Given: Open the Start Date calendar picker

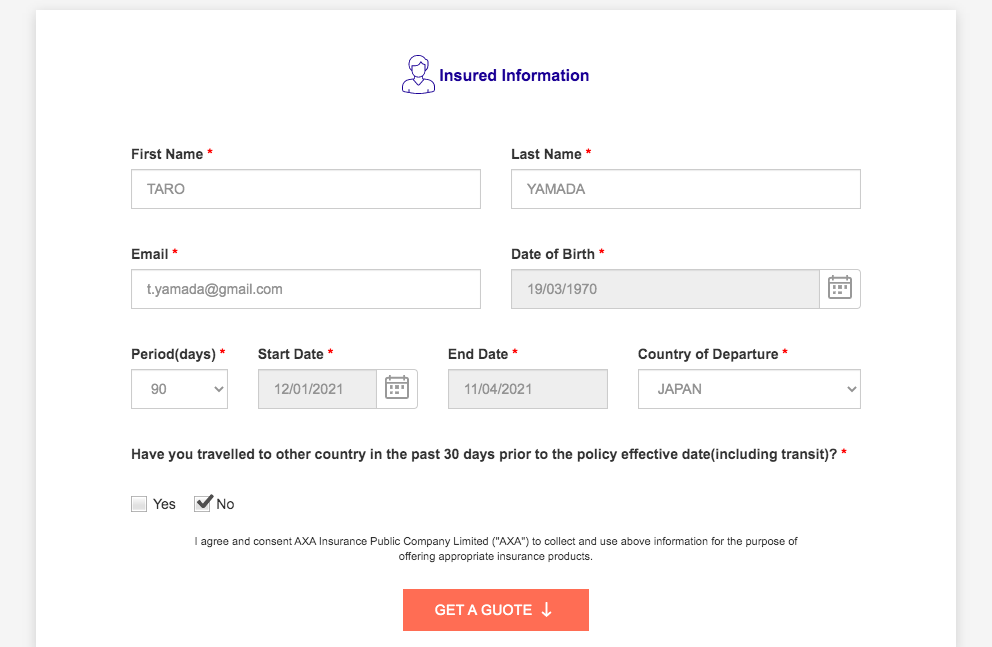Looking at the screenshot, I should (x=397, y=389).
